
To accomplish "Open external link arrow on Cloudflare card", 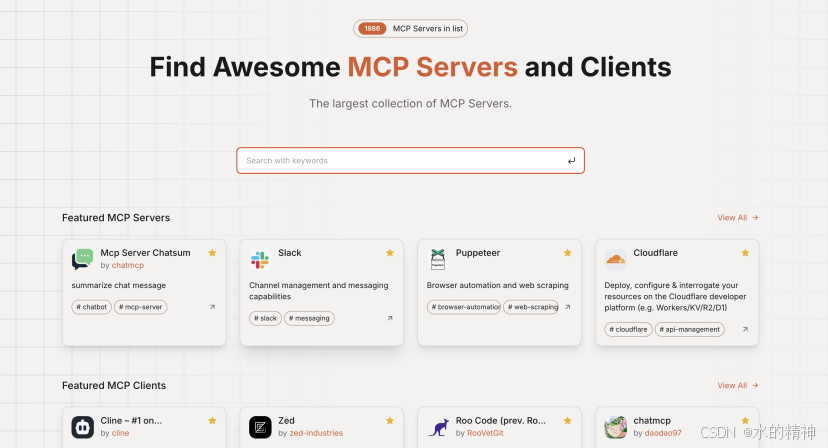I will [x=745, y=329].
